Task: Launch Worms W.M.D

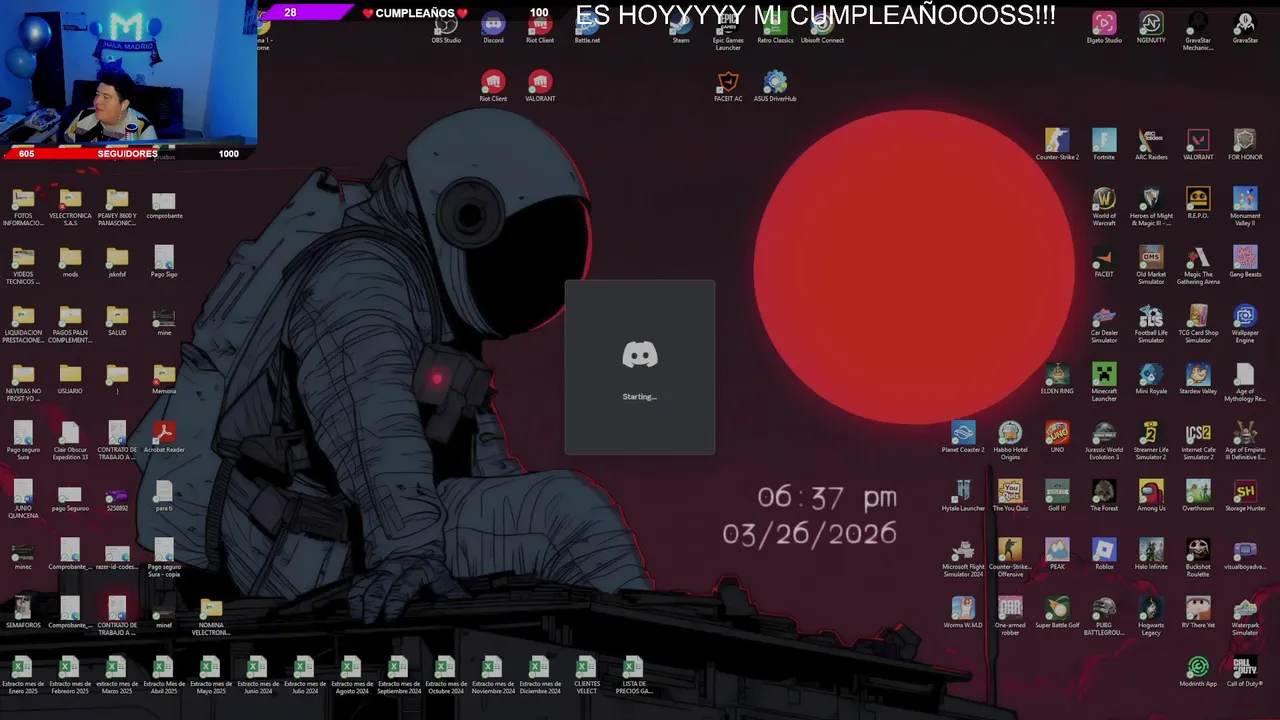Action: (963, 612)
